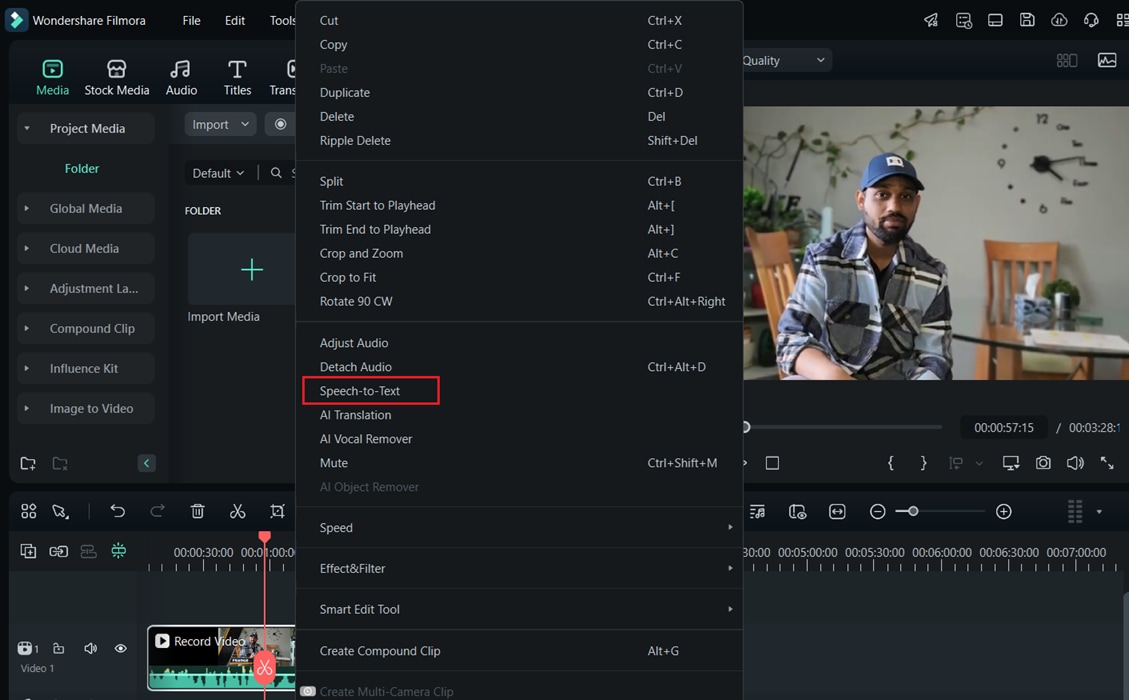
Task: Choose AI Translation in context menu
Action: [x=356, y=415]
